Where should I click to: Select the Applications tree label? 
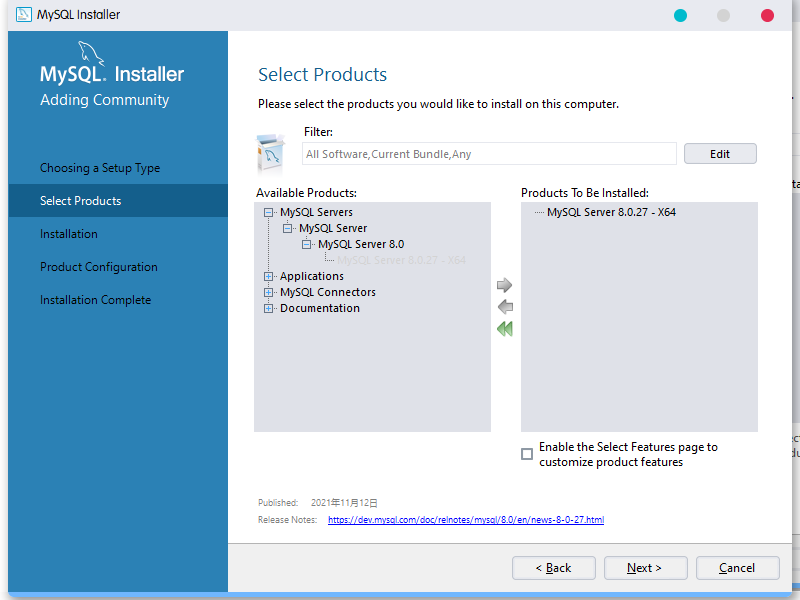click(x=312, y=277)
